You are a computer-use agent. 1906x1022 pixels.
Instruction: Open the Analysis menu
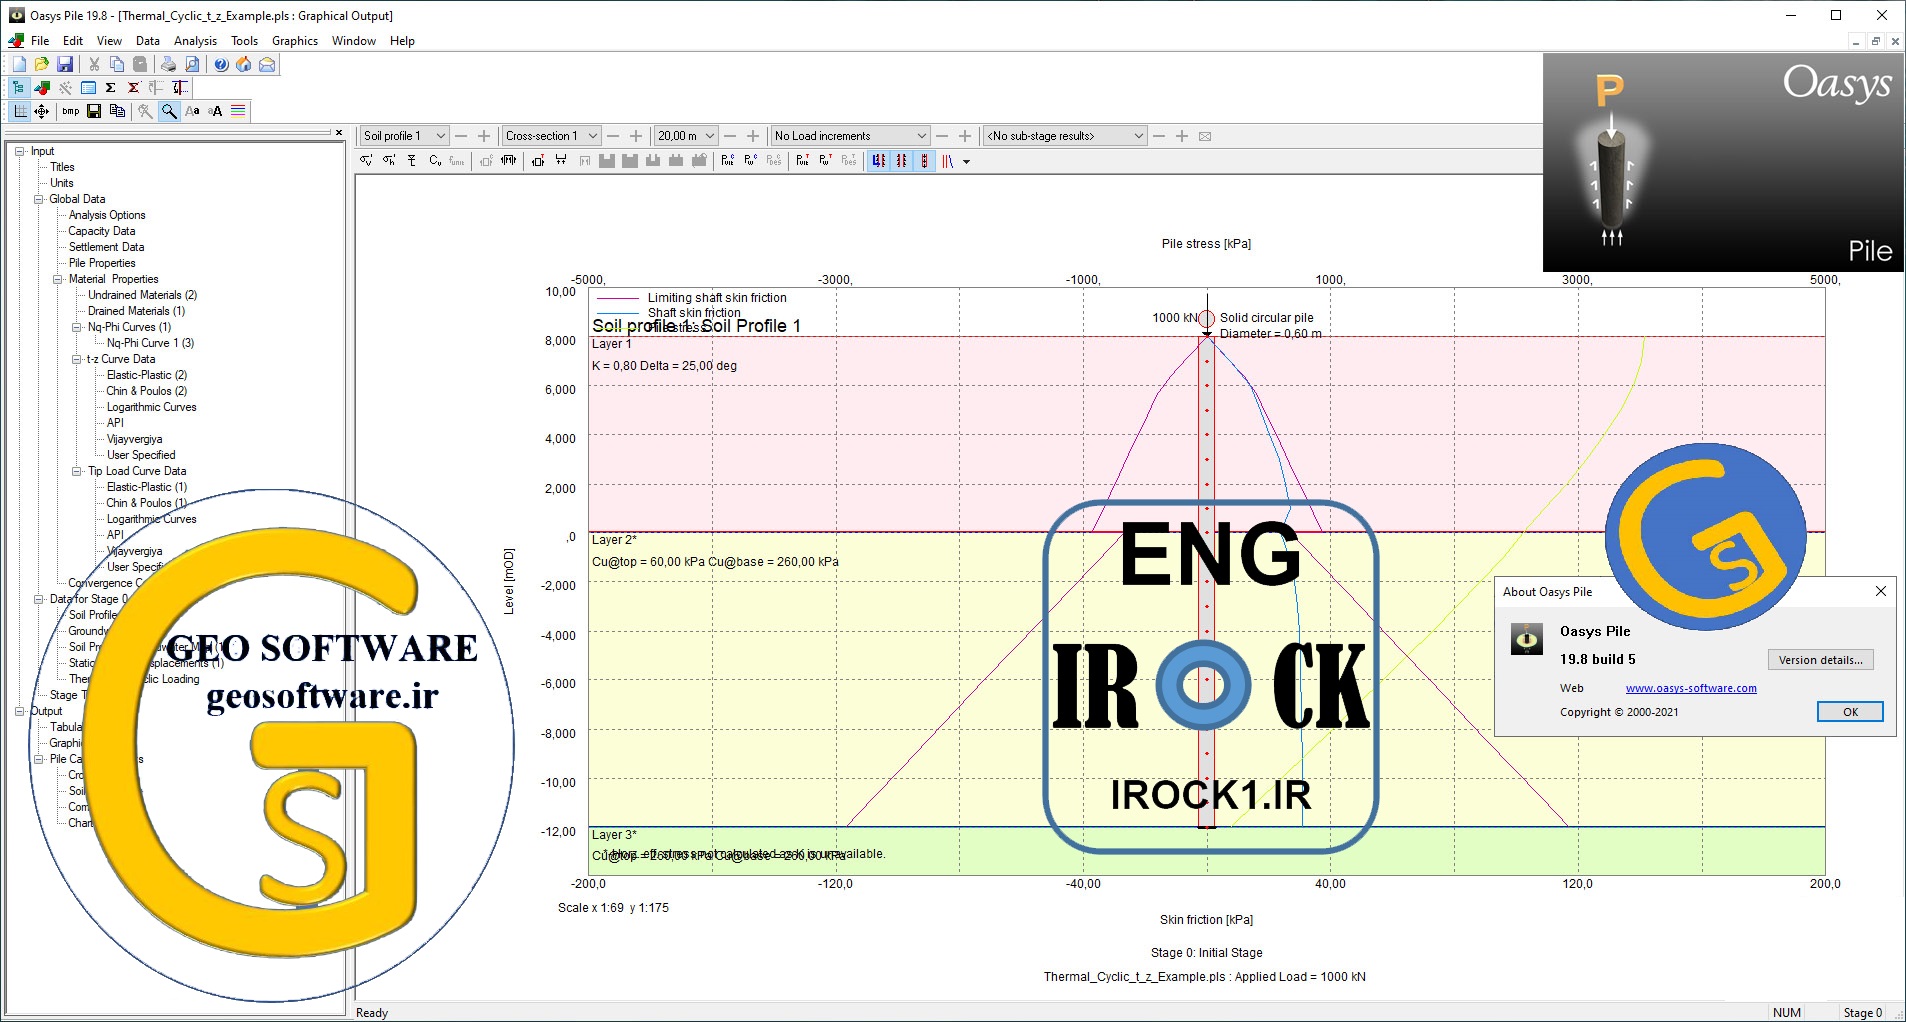point(195,41)
